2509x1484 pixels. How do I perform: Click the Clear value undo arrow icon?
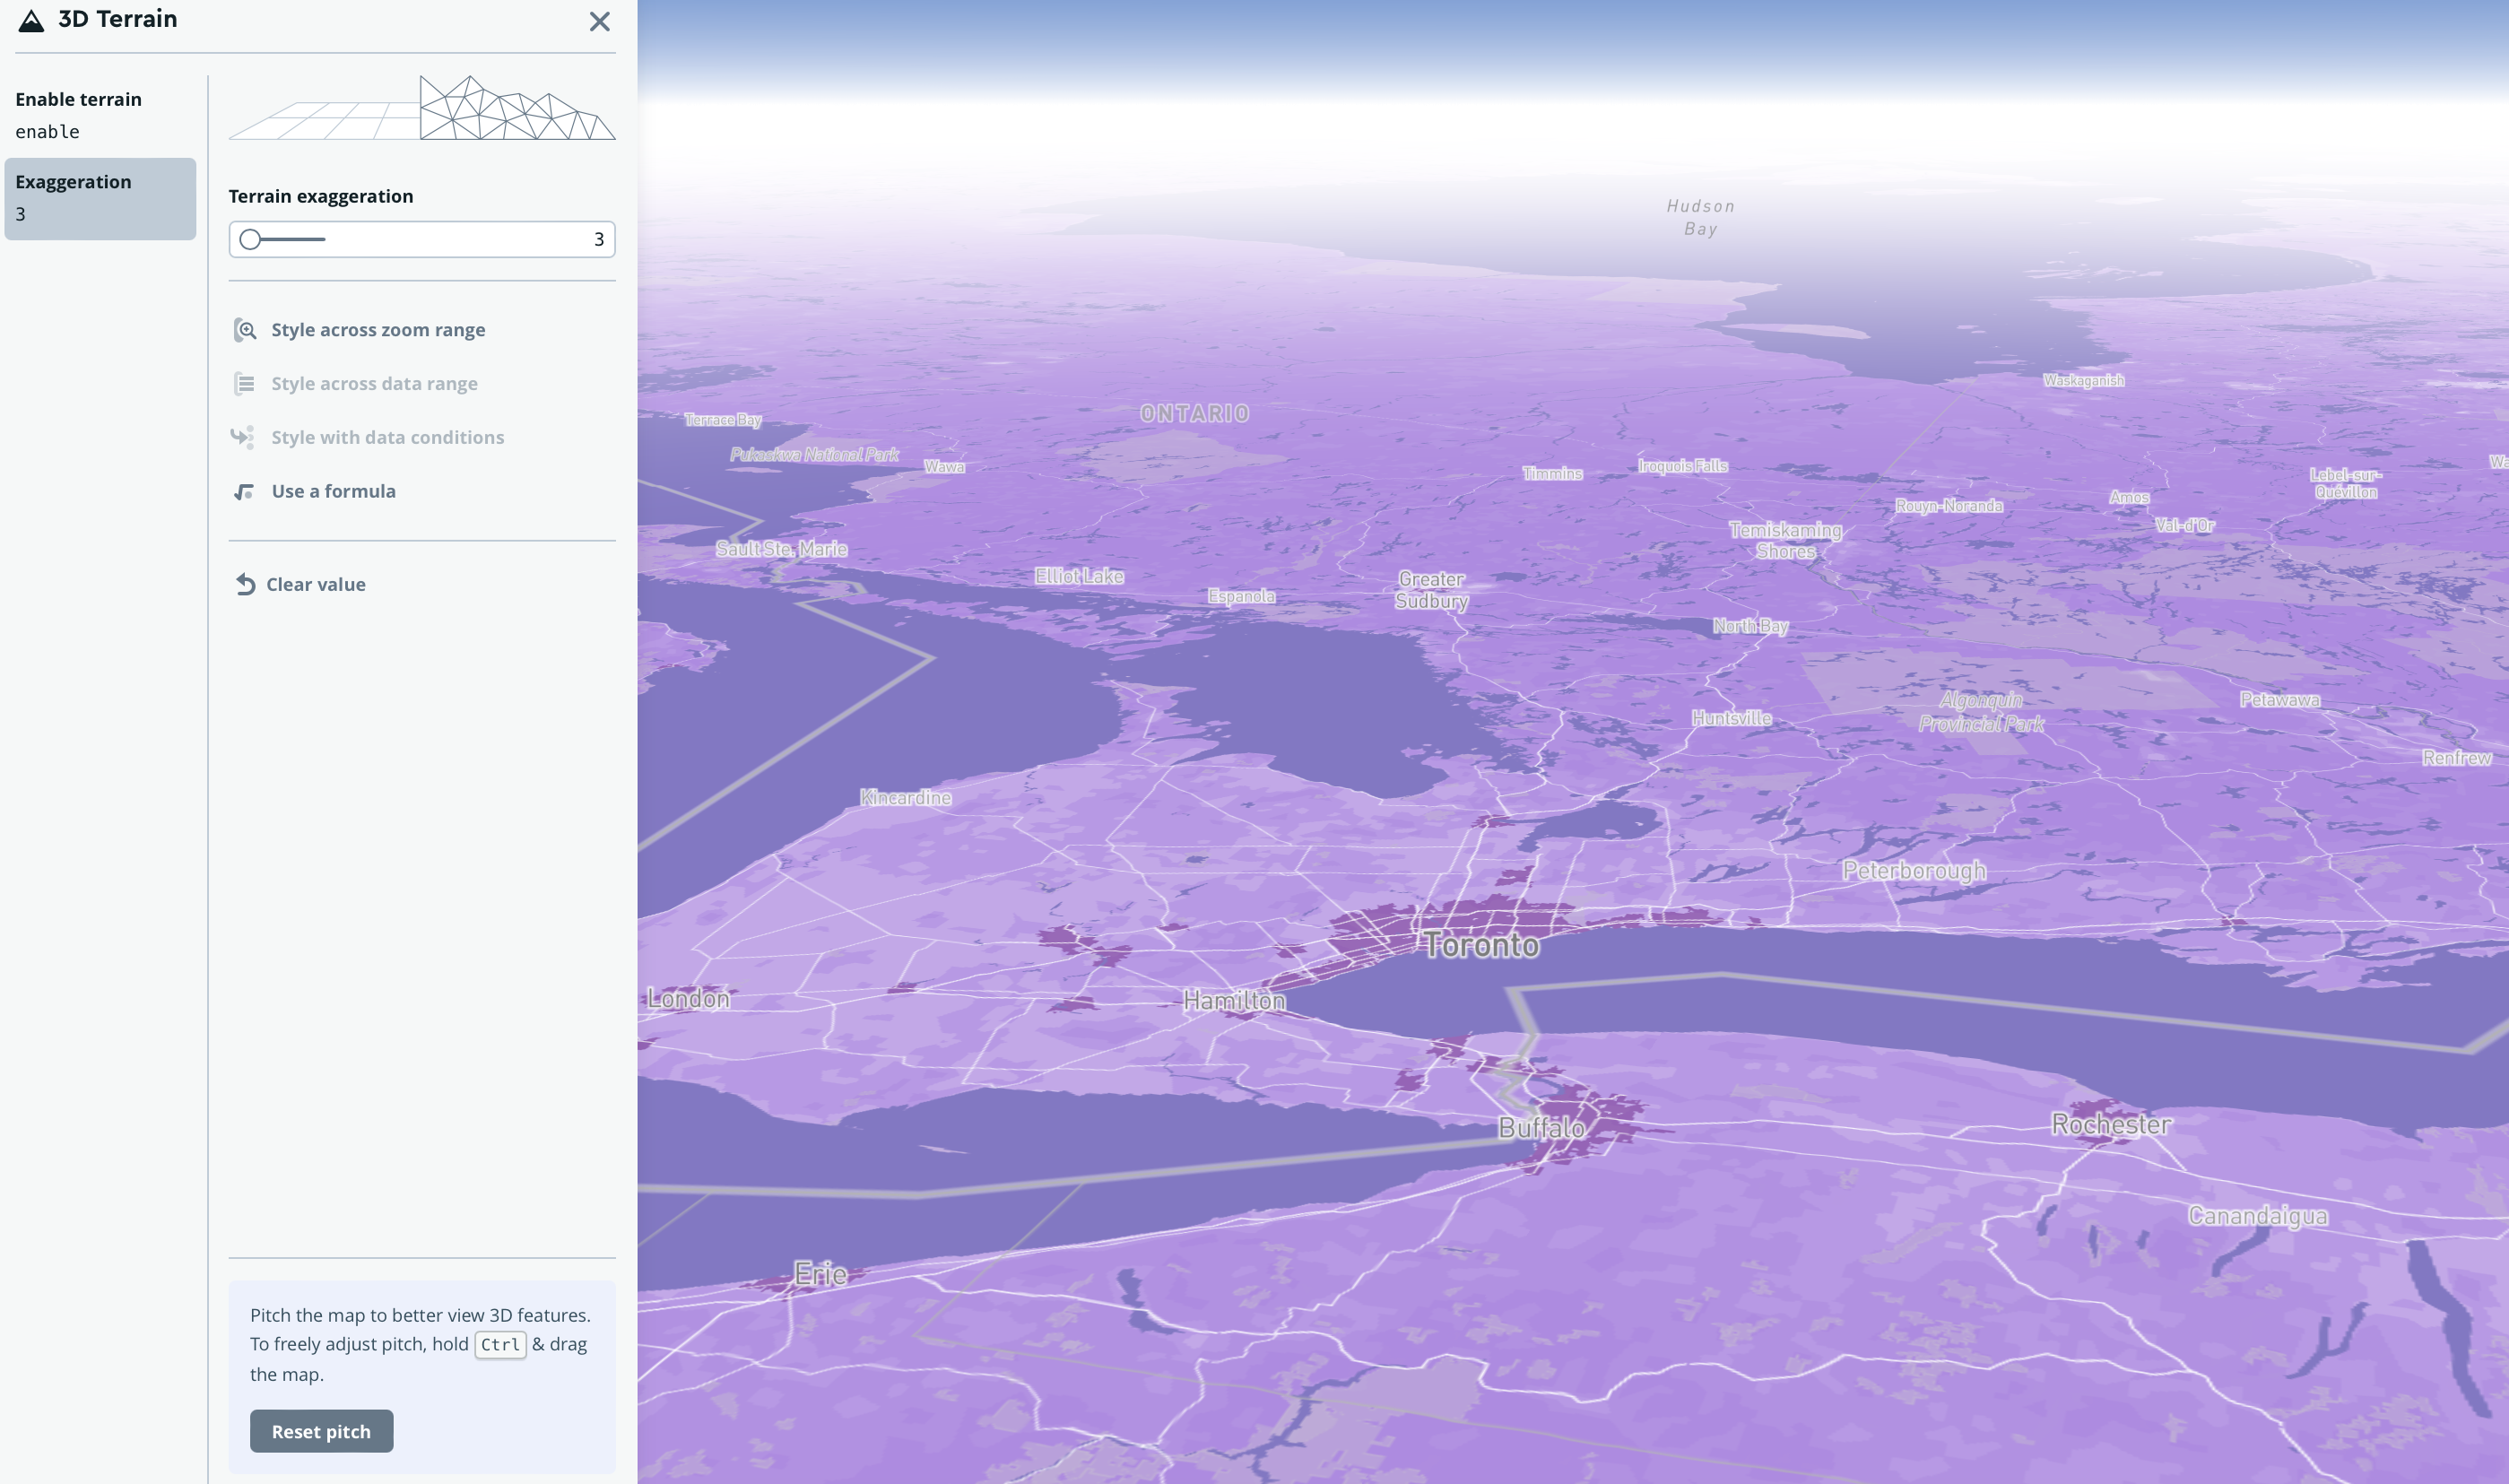(245, 585)
